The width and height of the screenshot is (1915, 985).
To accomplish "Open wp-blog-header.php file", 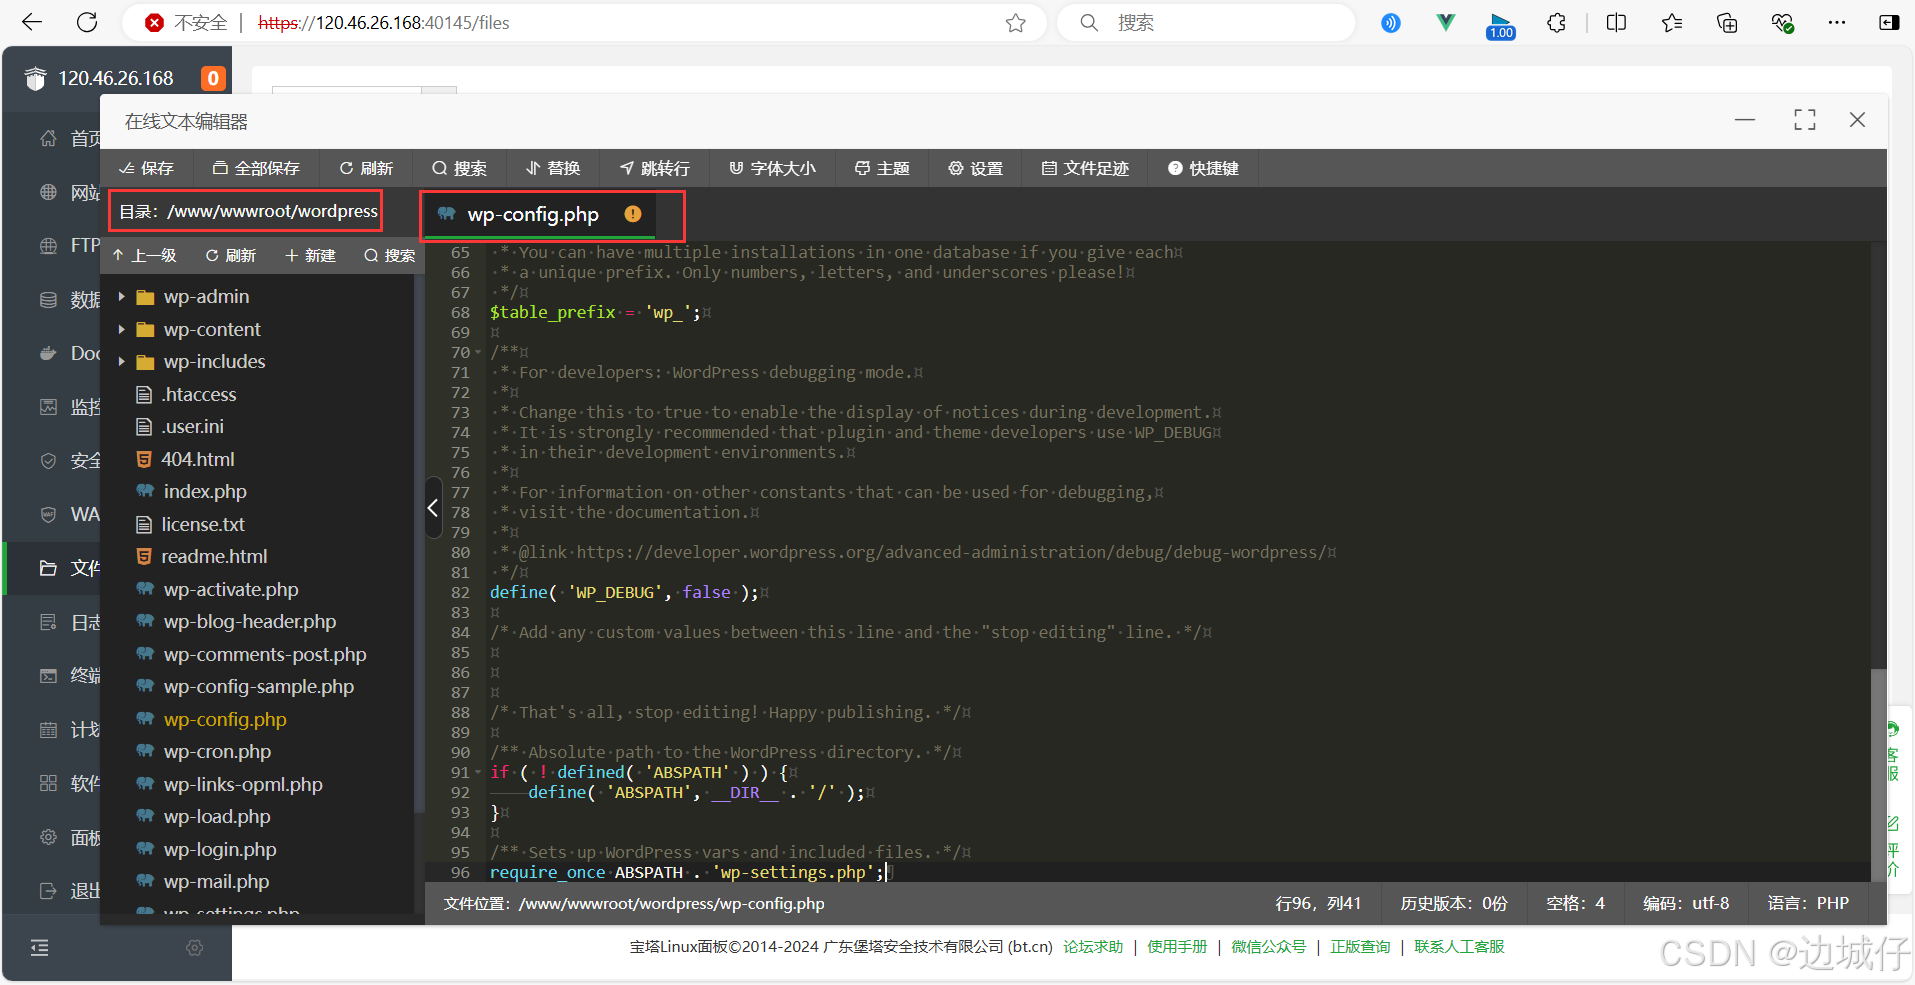I will [249, 622].
